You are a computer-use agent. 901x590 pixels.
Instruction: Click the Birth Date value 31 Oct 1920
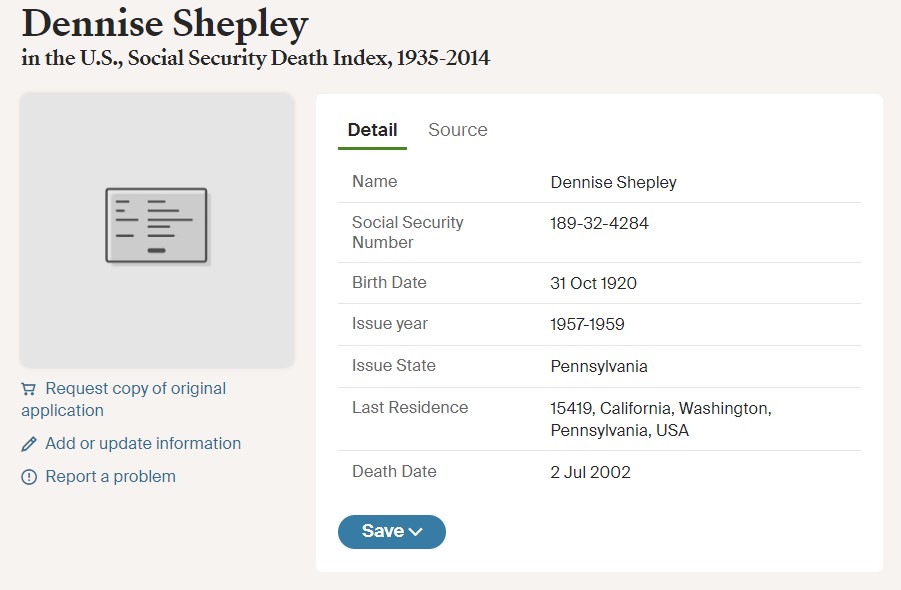tap(593, 283)
